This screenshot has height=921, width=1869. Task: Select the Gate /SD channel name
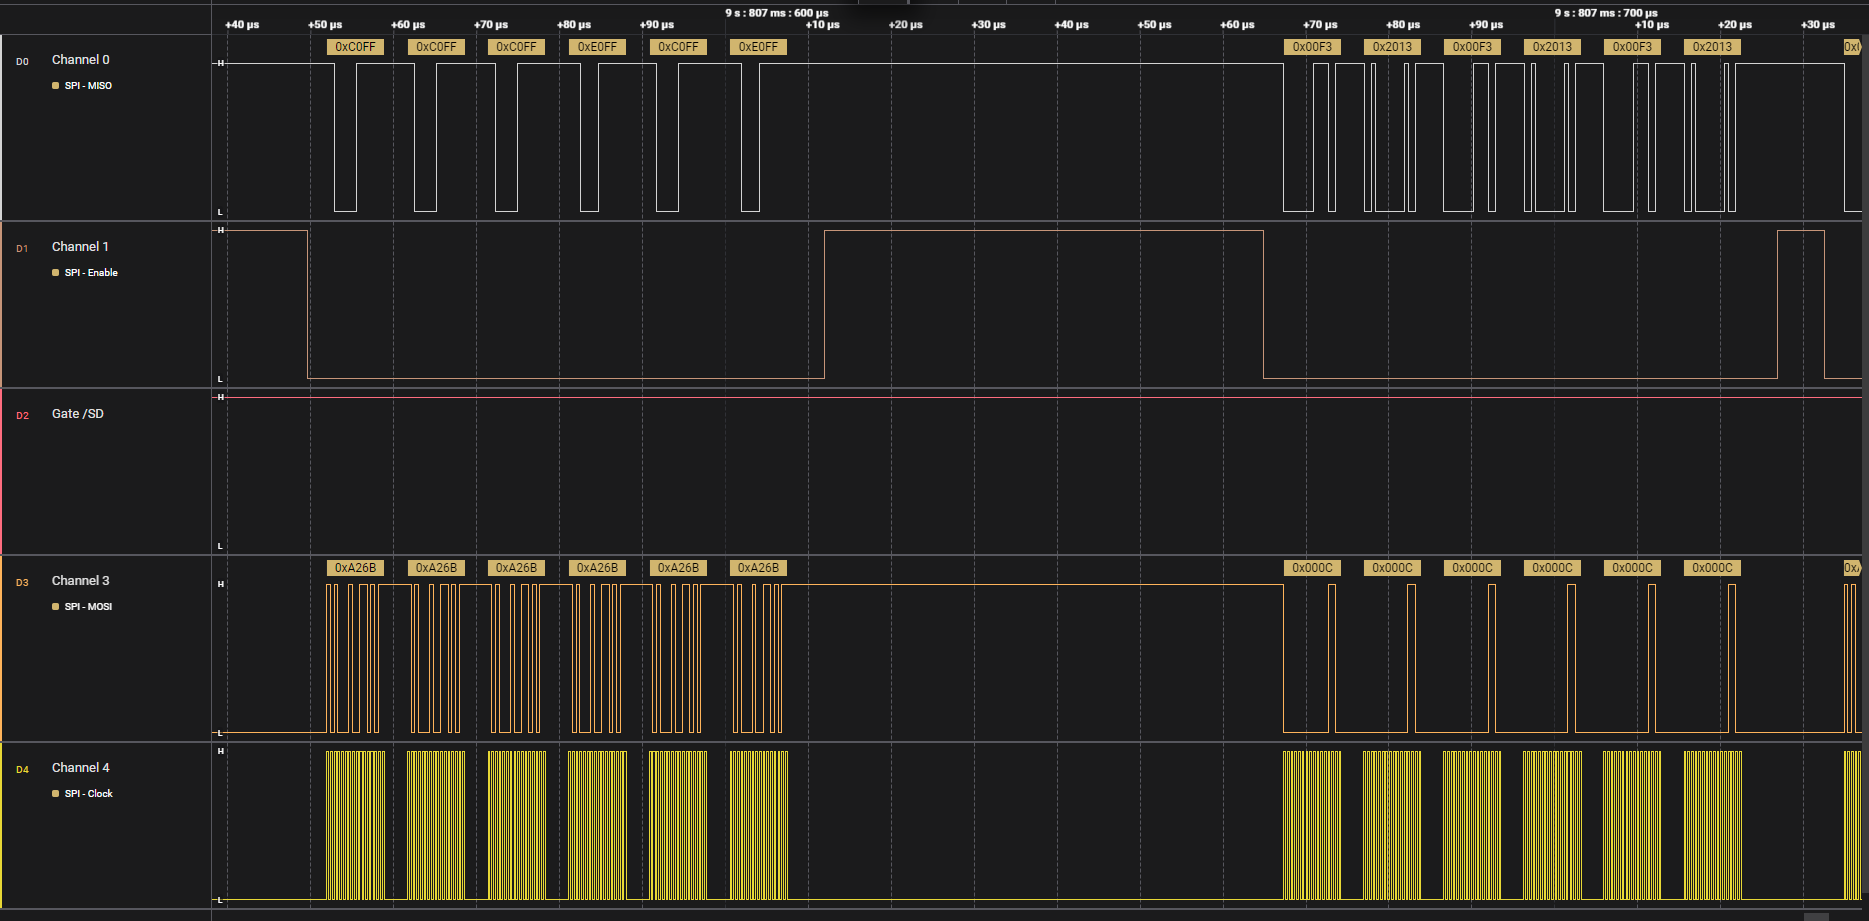click(77, 414)
